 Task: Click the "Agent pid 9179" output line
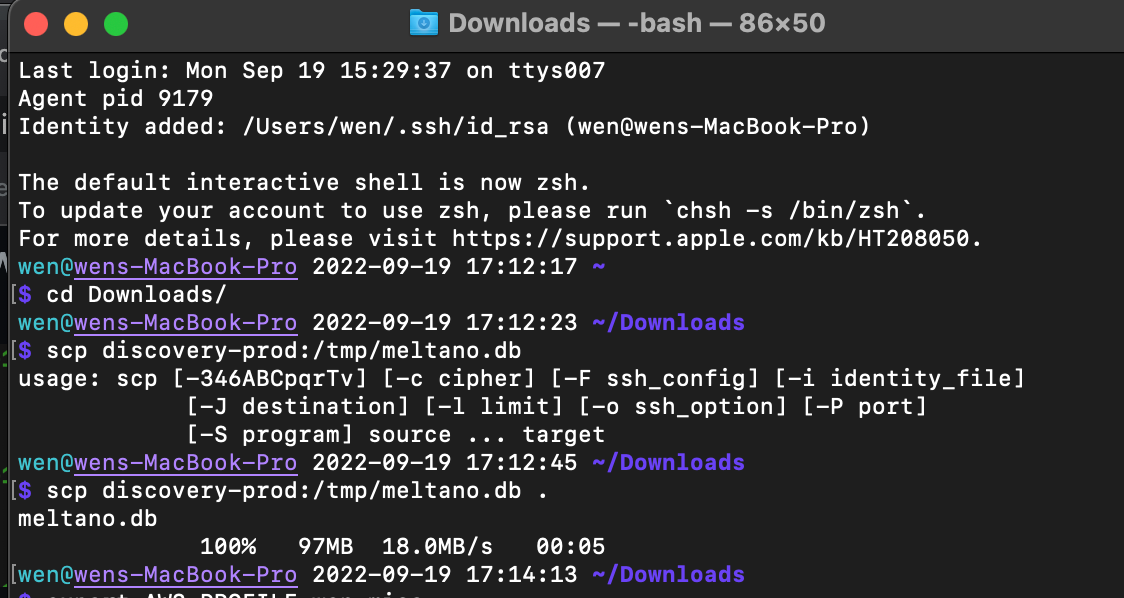[115, 99]
